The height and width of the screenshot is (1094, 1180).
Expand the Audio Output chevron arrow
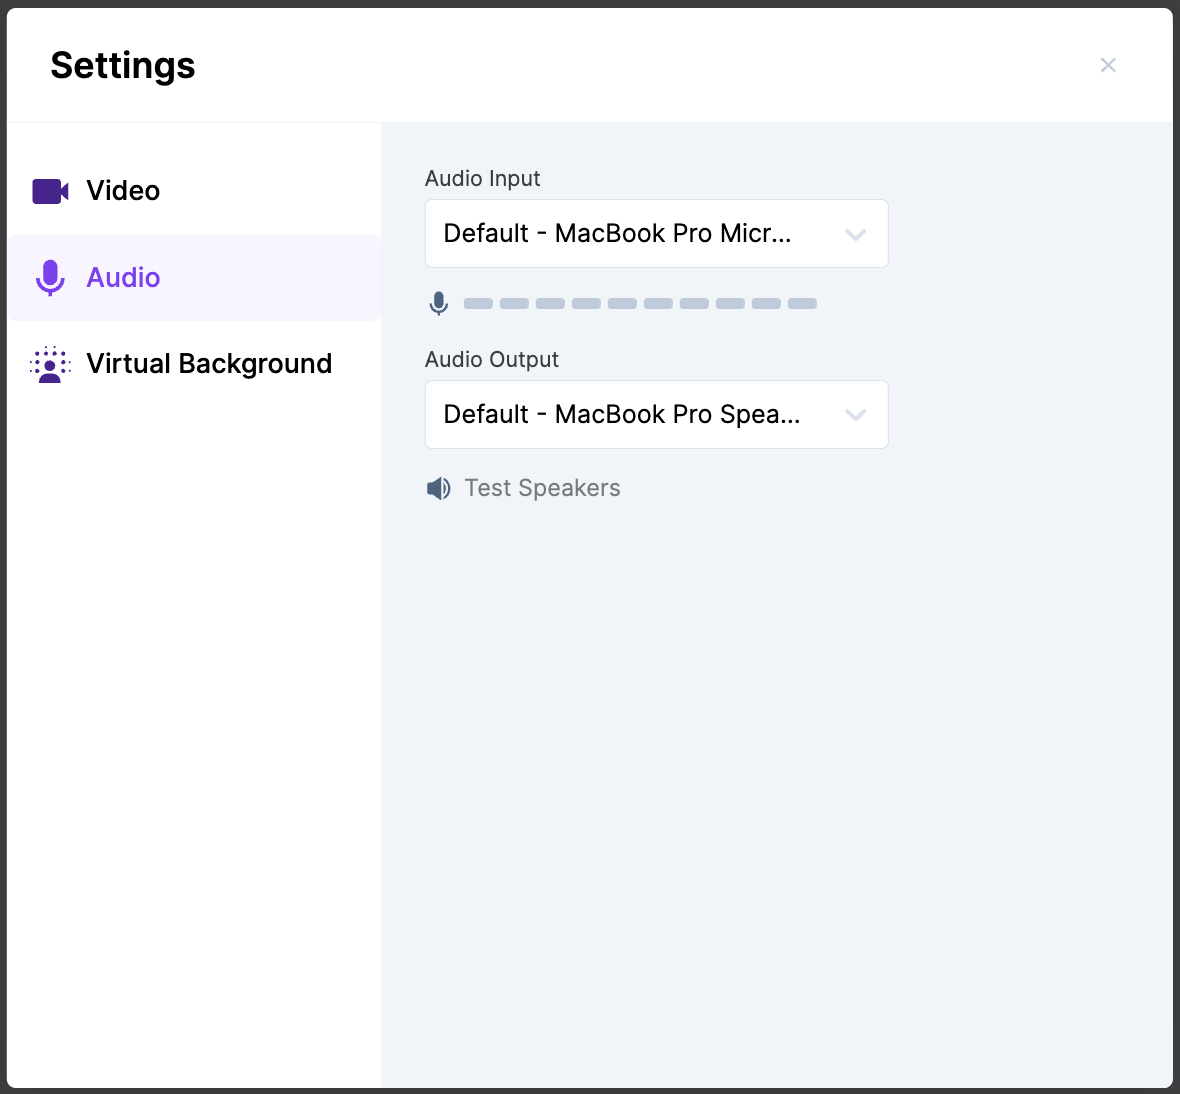click(x=855, y=415)
